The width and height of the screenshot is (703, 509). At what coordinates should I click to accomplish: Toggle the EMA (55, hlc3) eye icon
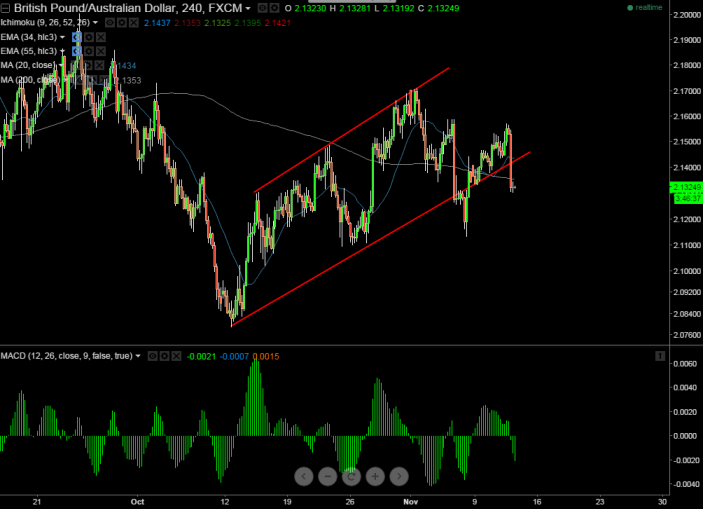tap(77, 51)
